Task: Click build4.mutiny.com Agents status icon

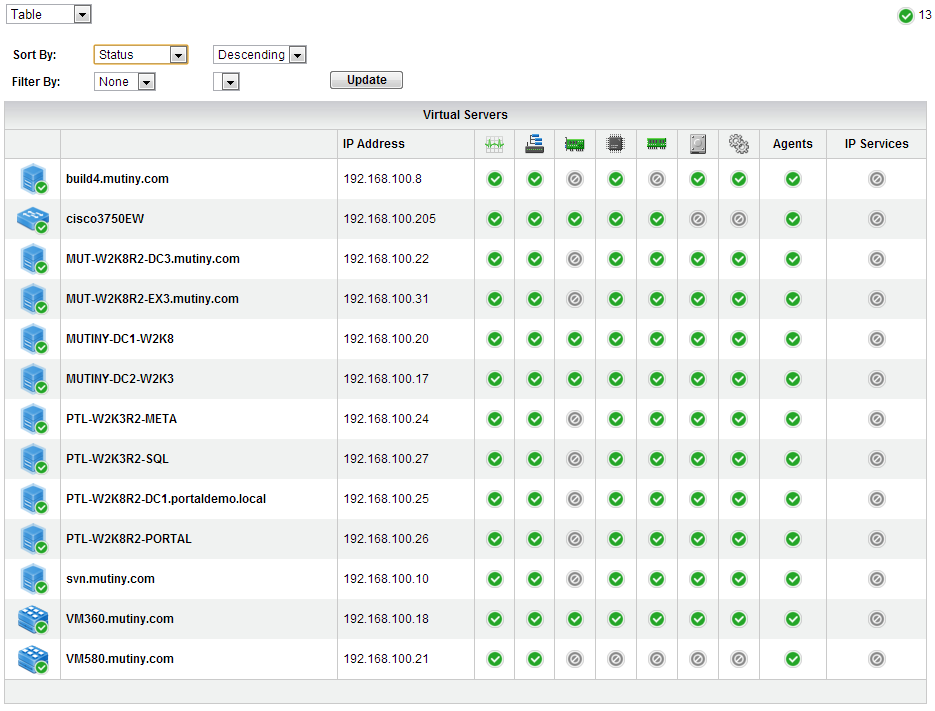Action: coord(792,179)
